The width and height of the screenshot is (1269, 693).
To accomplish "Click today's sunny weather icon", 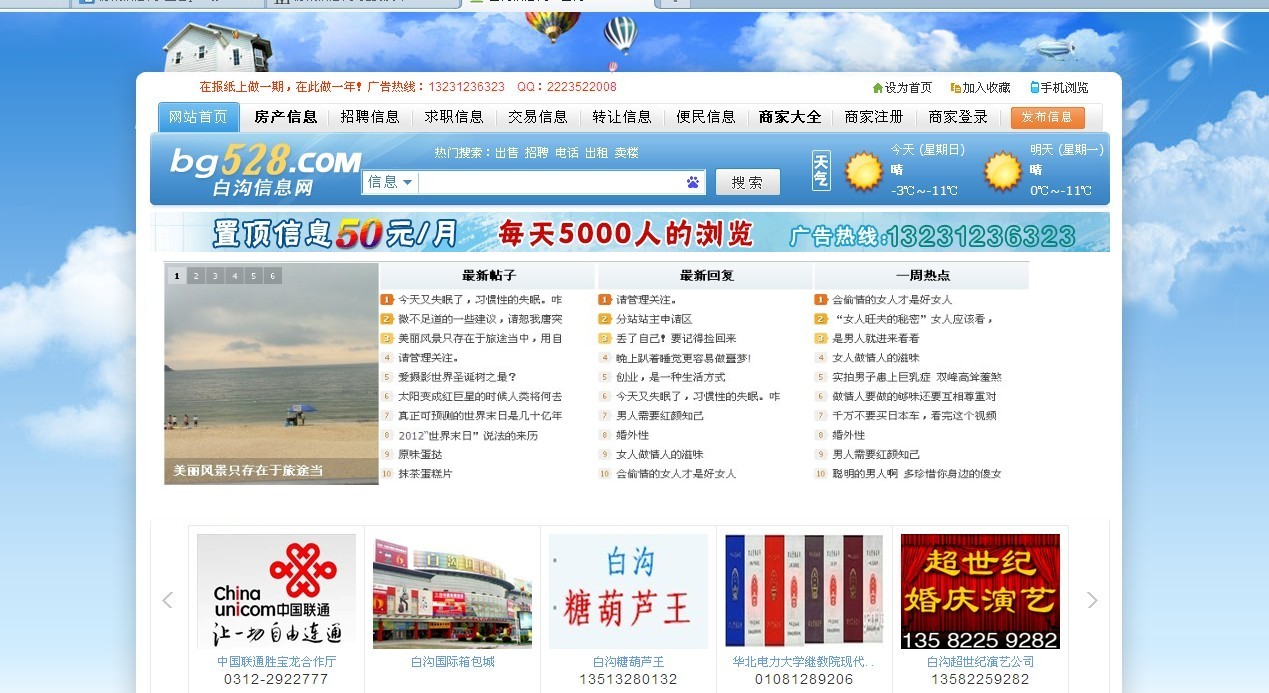I will (864, 171).
